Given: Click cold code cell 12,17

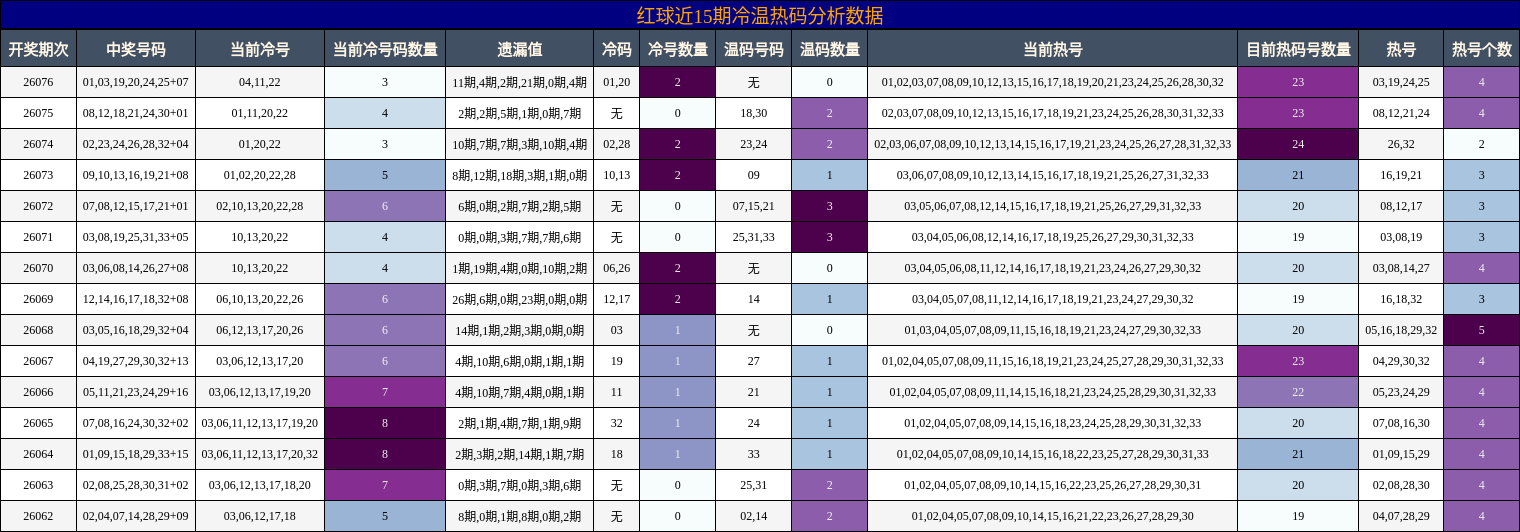Looking at the screenshot, I should (x=617, y=299).
